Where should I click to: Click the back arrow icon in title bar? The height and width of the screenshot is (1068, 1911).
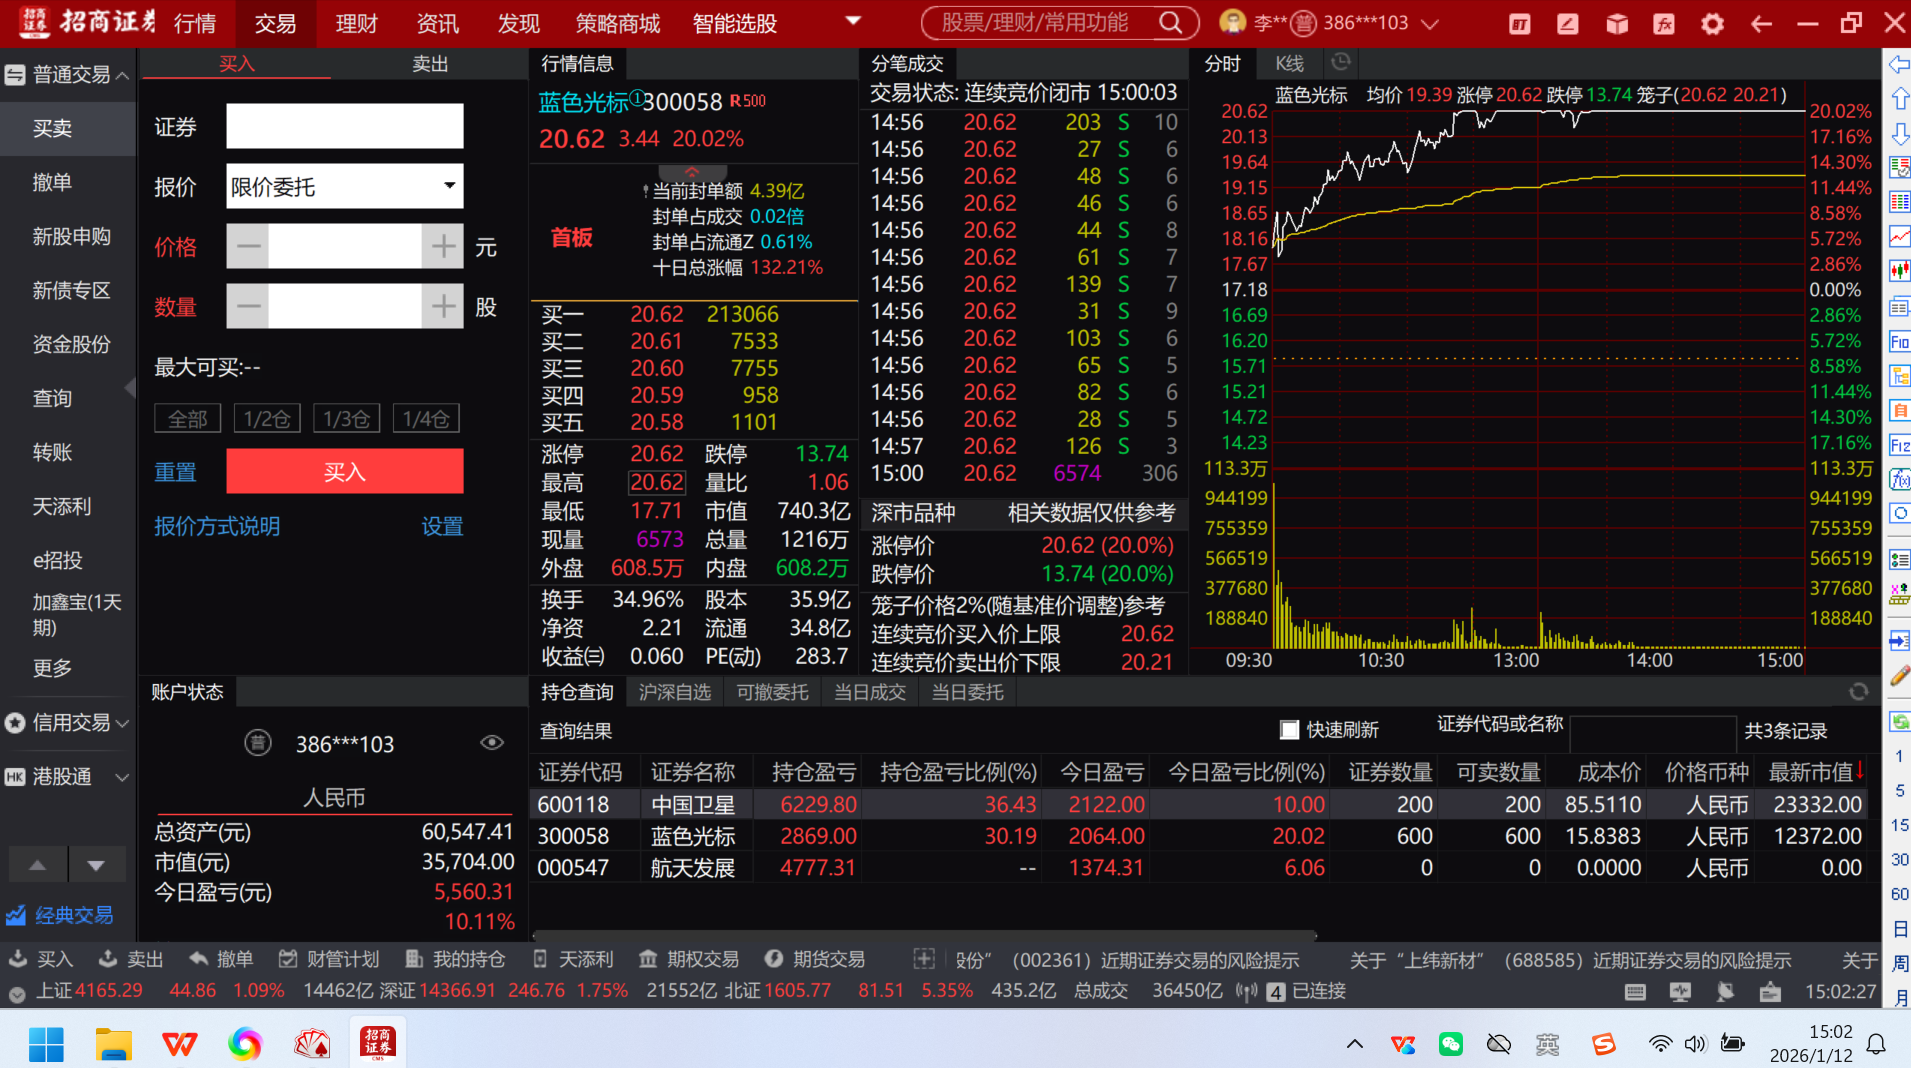click(x=1761, y=24)
